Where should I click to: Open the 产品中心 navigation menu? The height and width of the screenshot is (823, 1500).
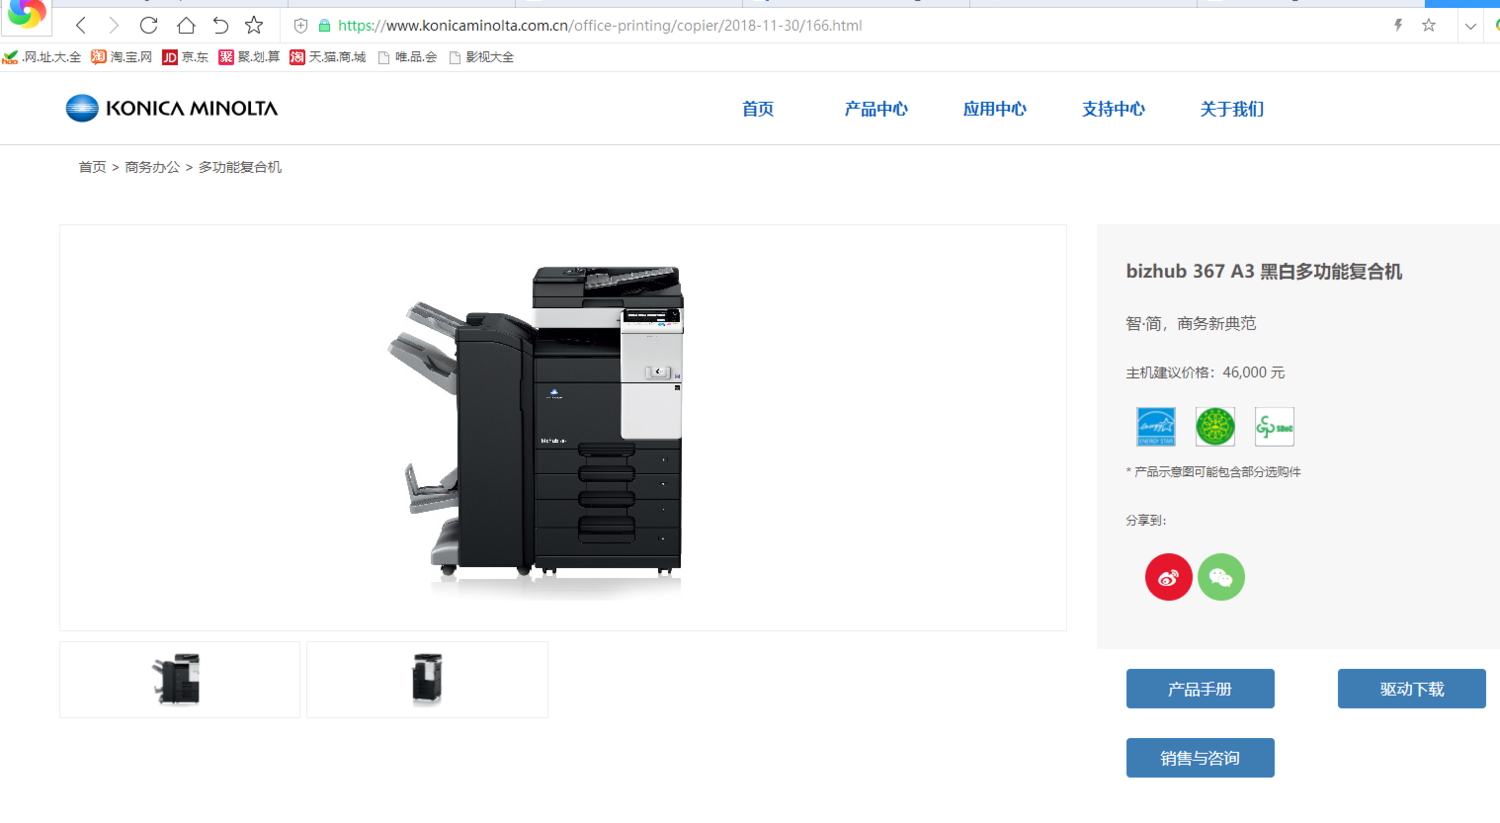875,109
